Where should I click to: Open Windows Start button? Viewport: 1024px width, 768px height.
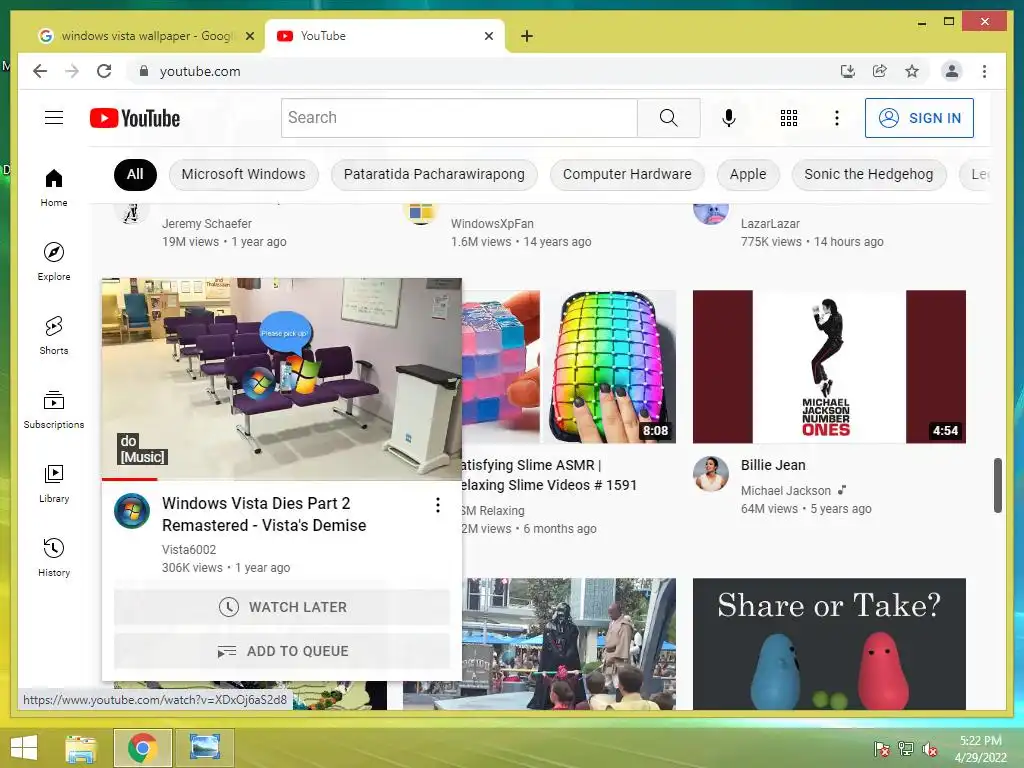pyautogui.click(x=24, y=748)
